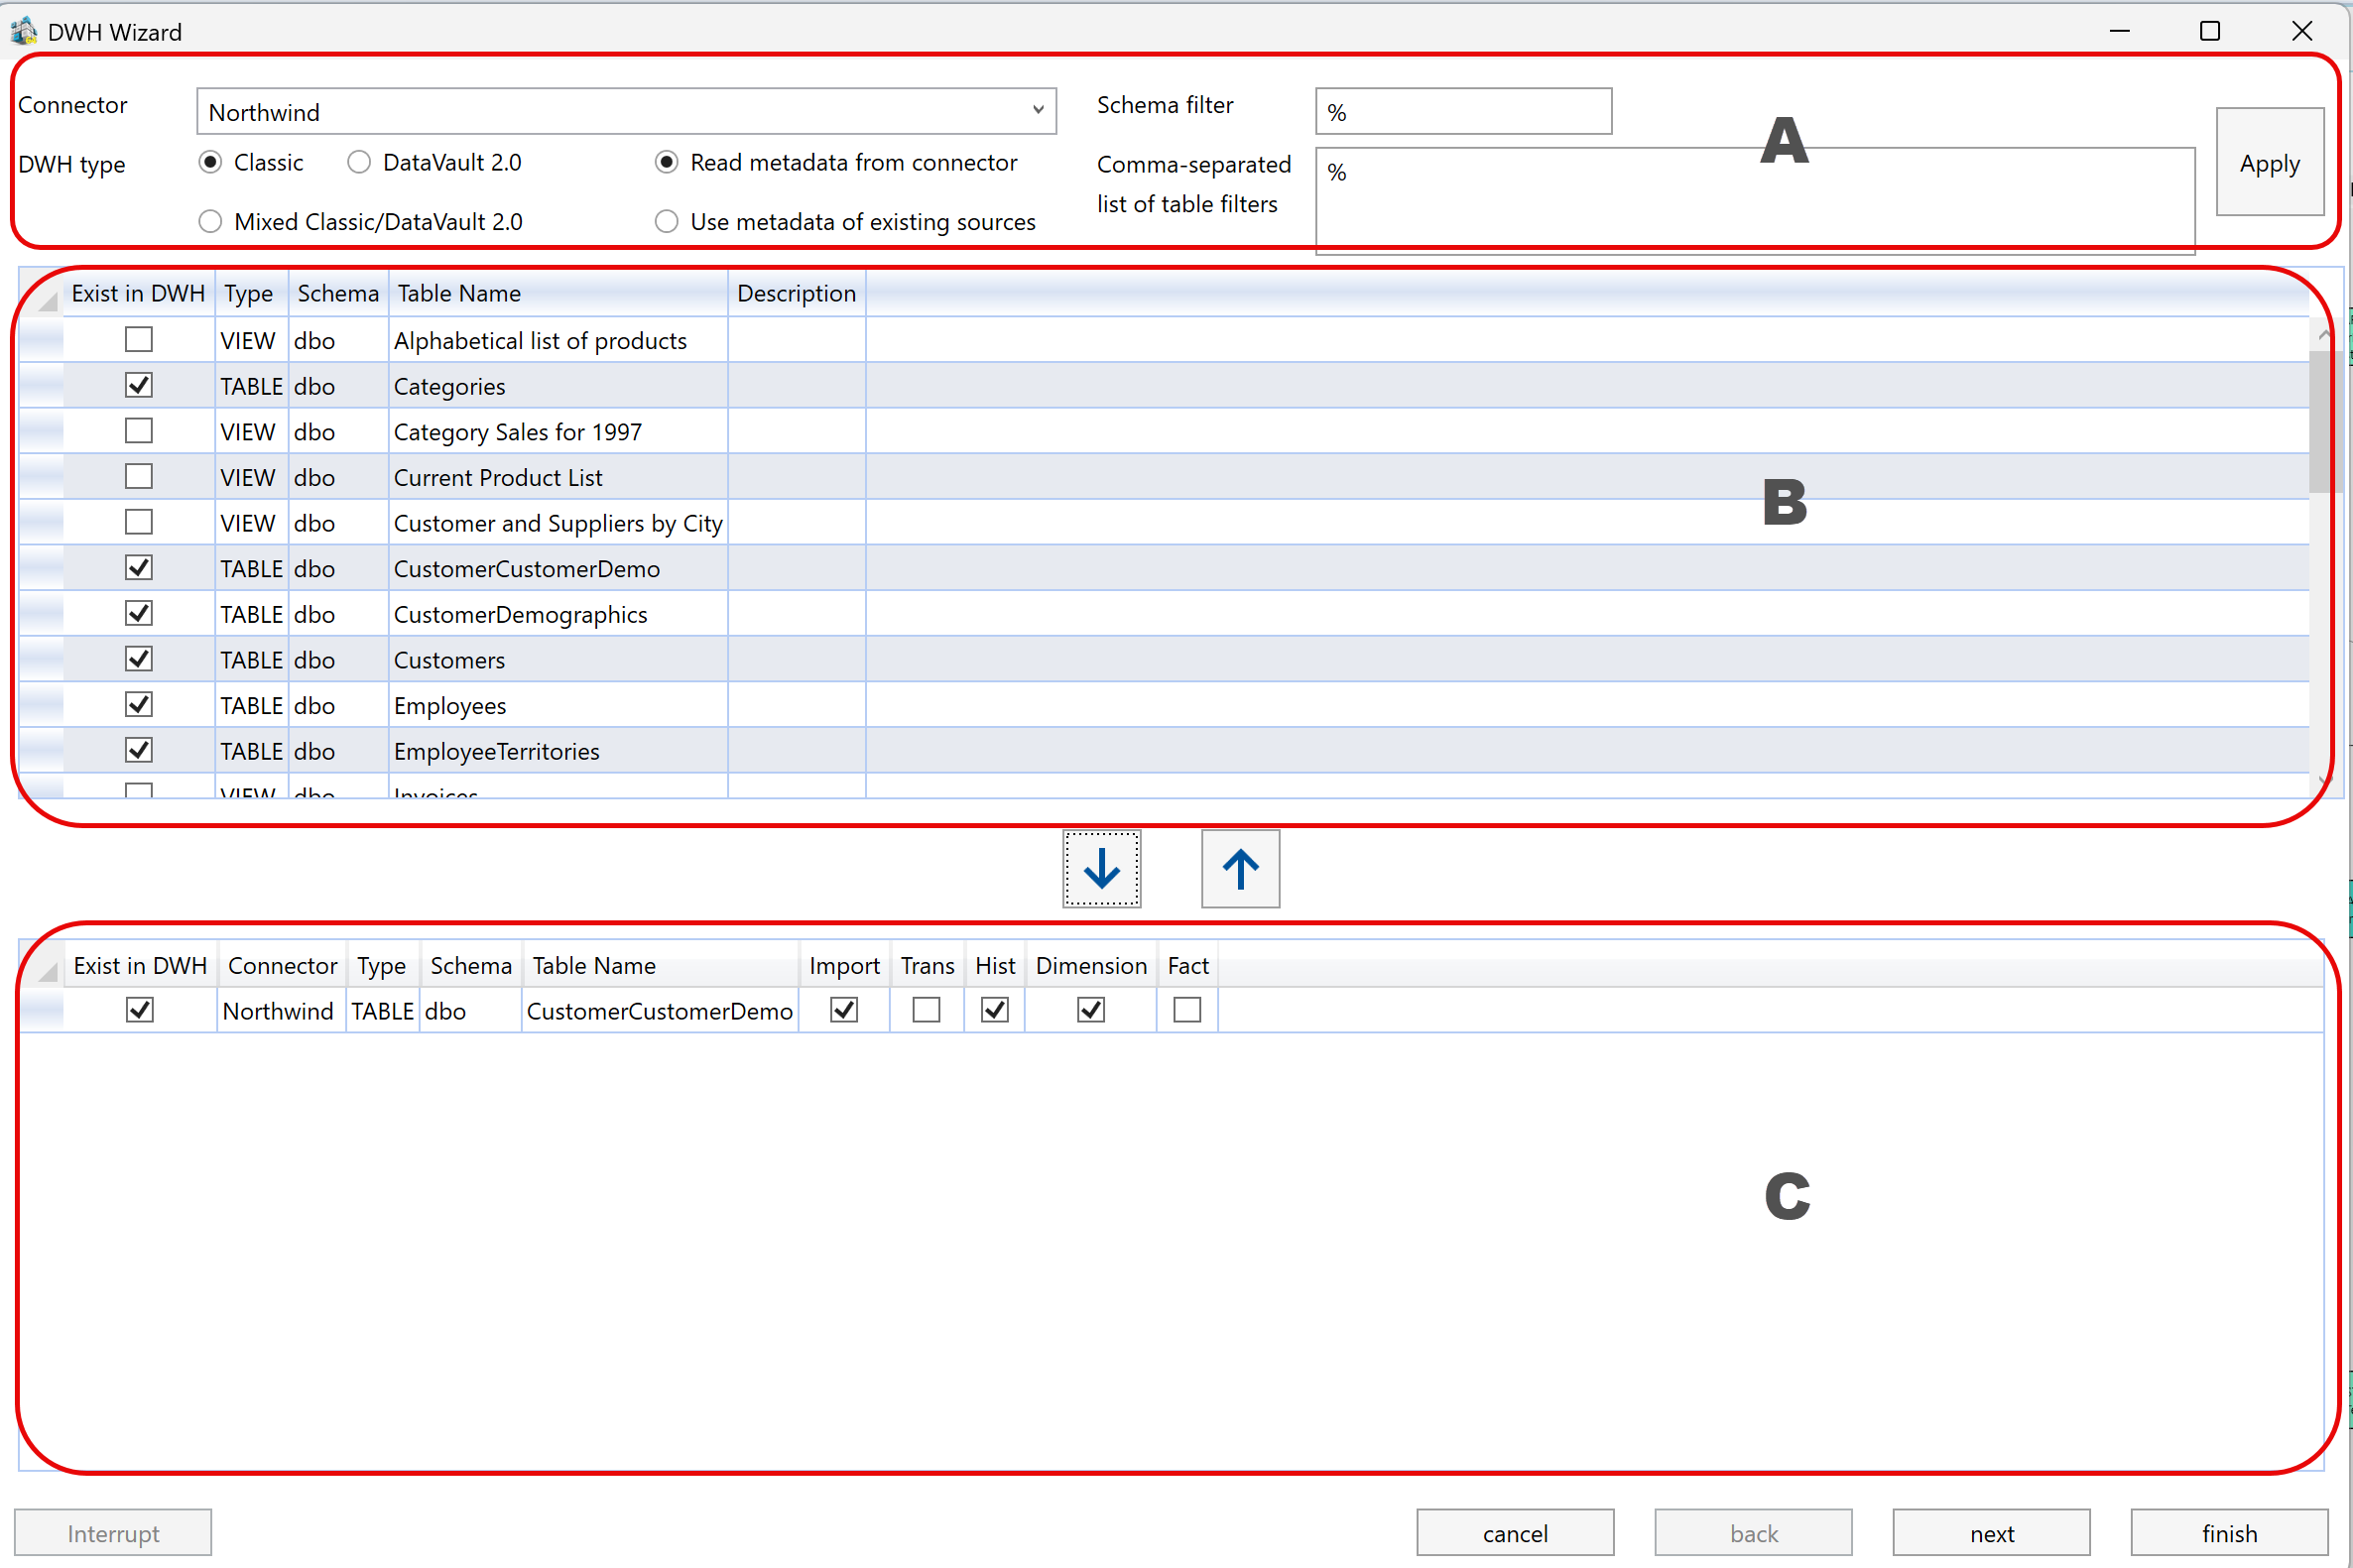2353x1568 pixels.
Task: Click the DWH Wizard app icon in title bar
Action: pos(24,31)
